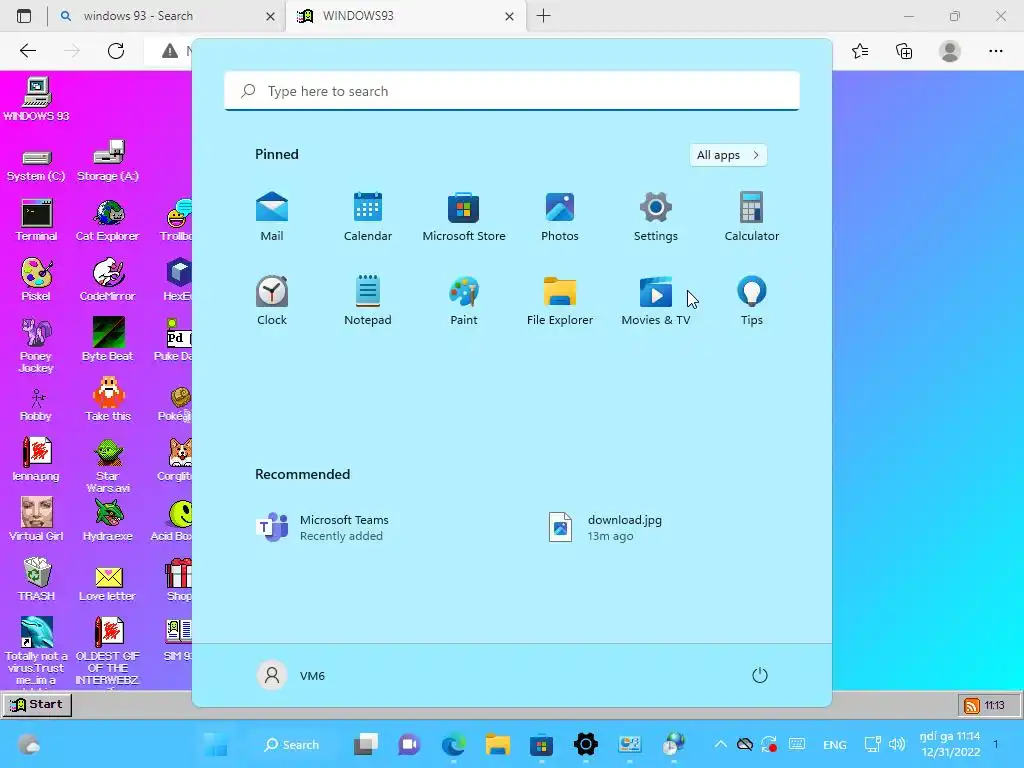Open recommended Microsoft Teams item
Image resolution: width=1024 pixels, height=768 pixels.
(323, 528)
